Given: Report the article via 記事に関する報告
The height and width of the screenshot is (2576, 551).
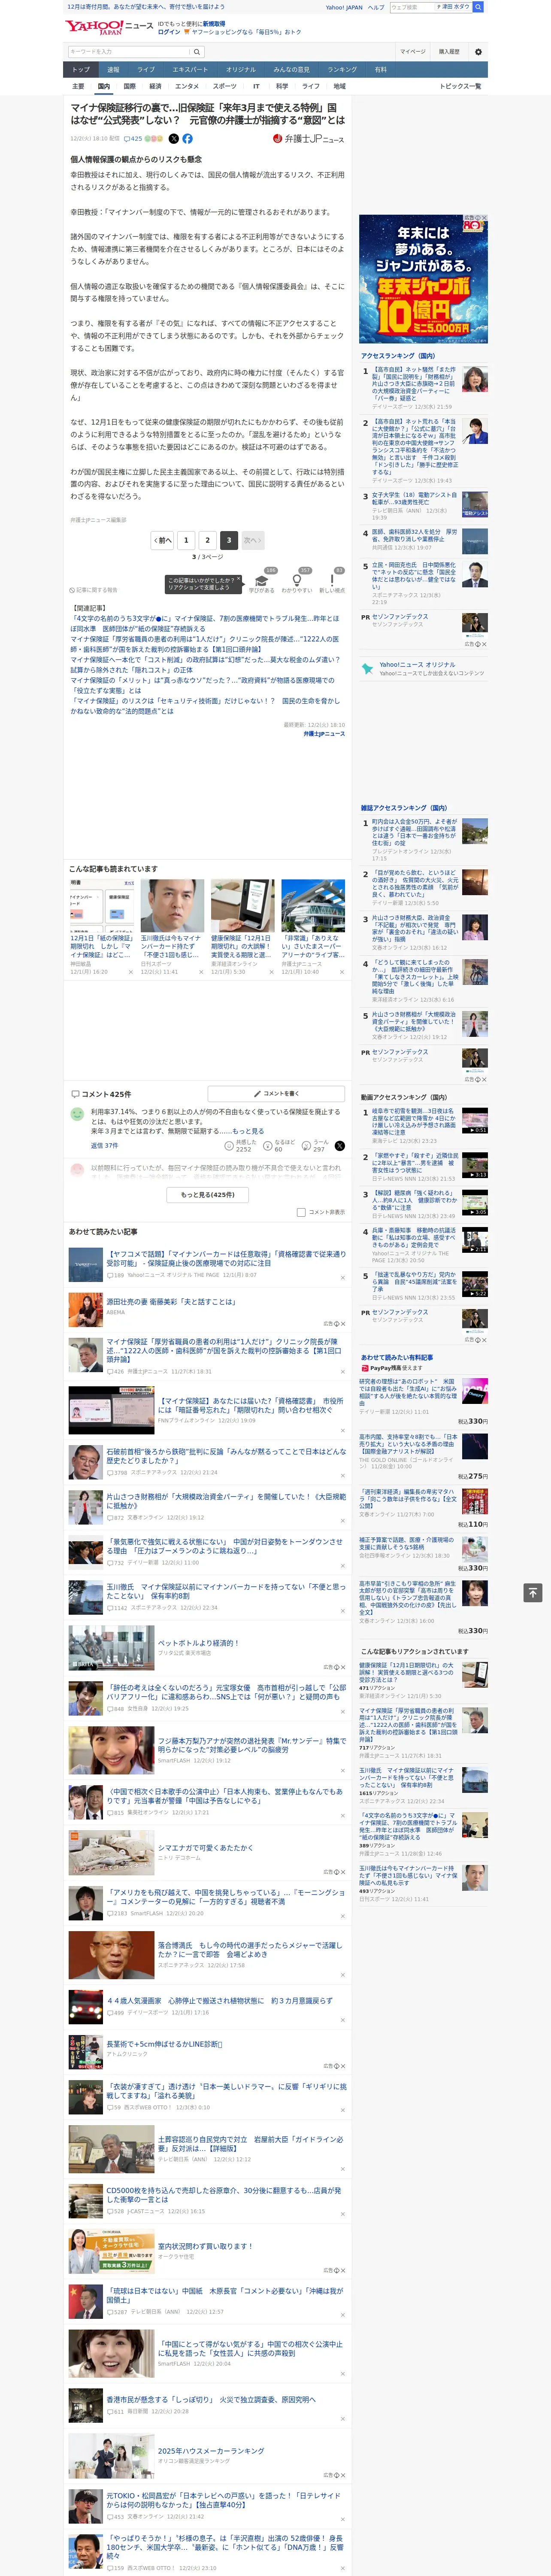Looking at the screenshot, I should [93, 590].
